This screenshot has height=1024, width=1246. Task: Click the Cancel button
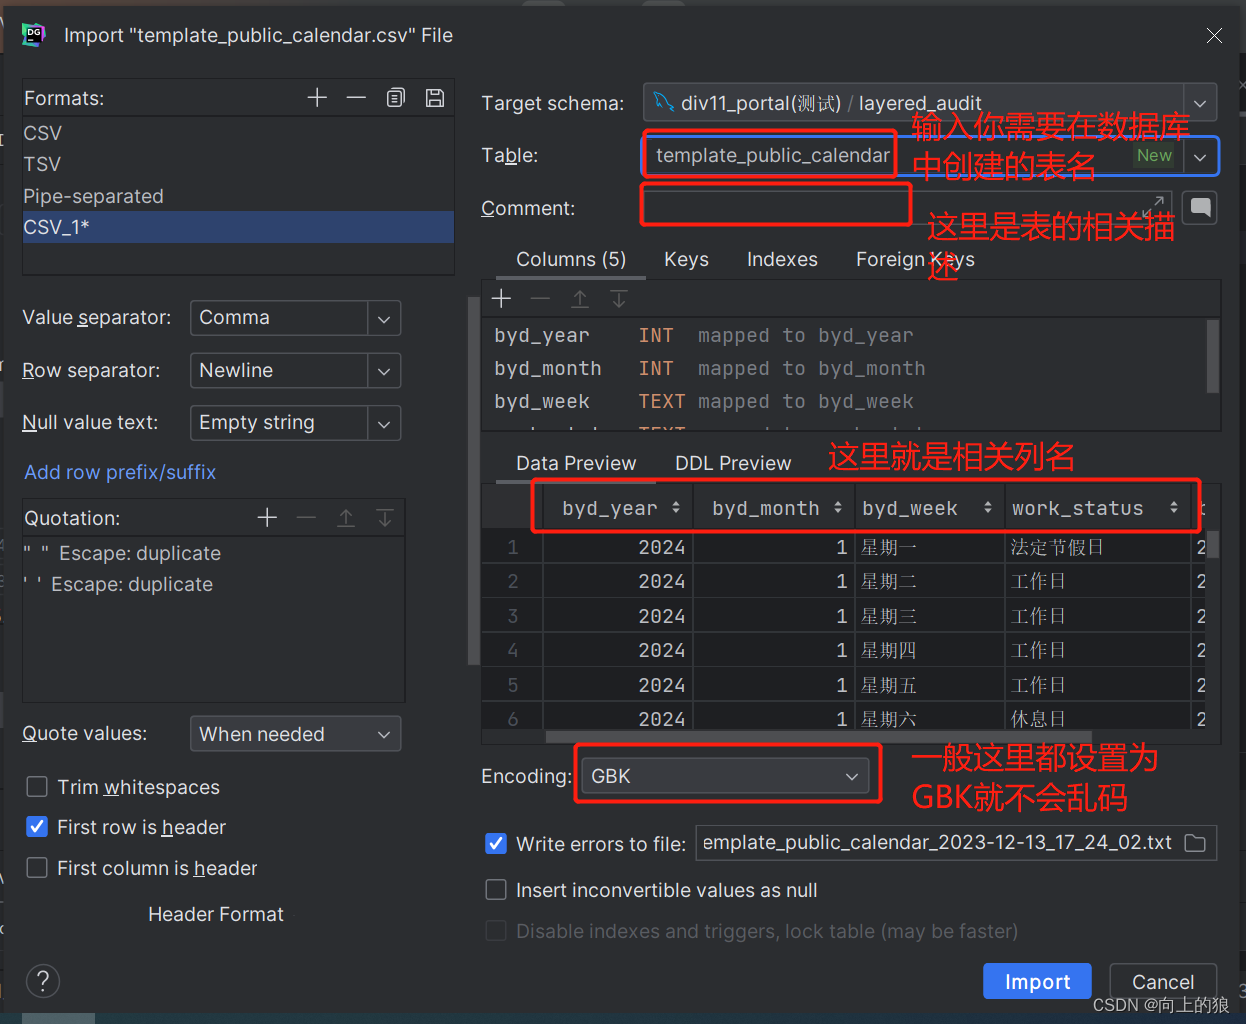[1163, 982]
